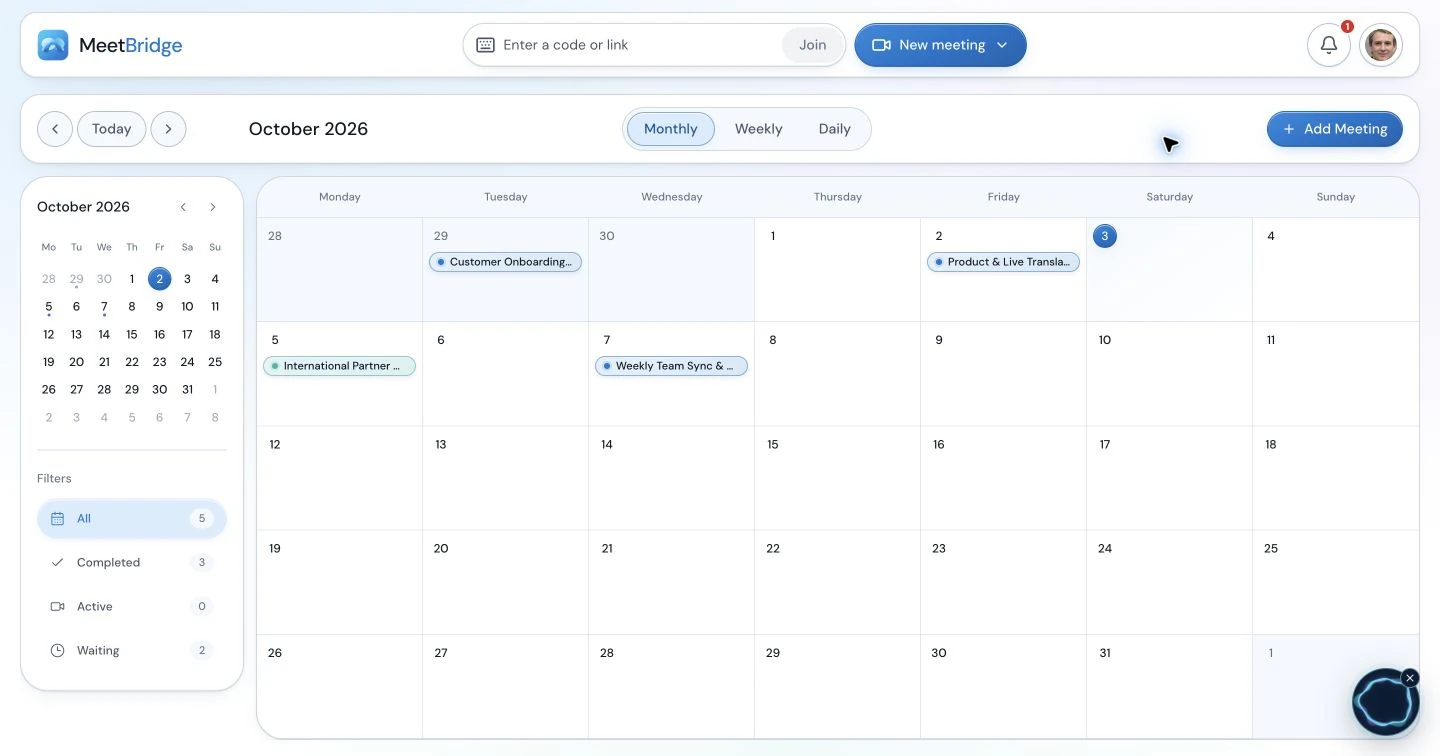Click the 20 cell in main calendar
This screenshot has width=1440, height=756.
point(505,582)
